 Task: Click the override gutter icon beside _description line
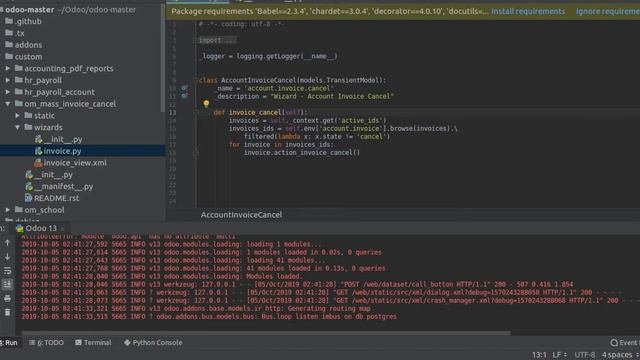tap(184, 96)
